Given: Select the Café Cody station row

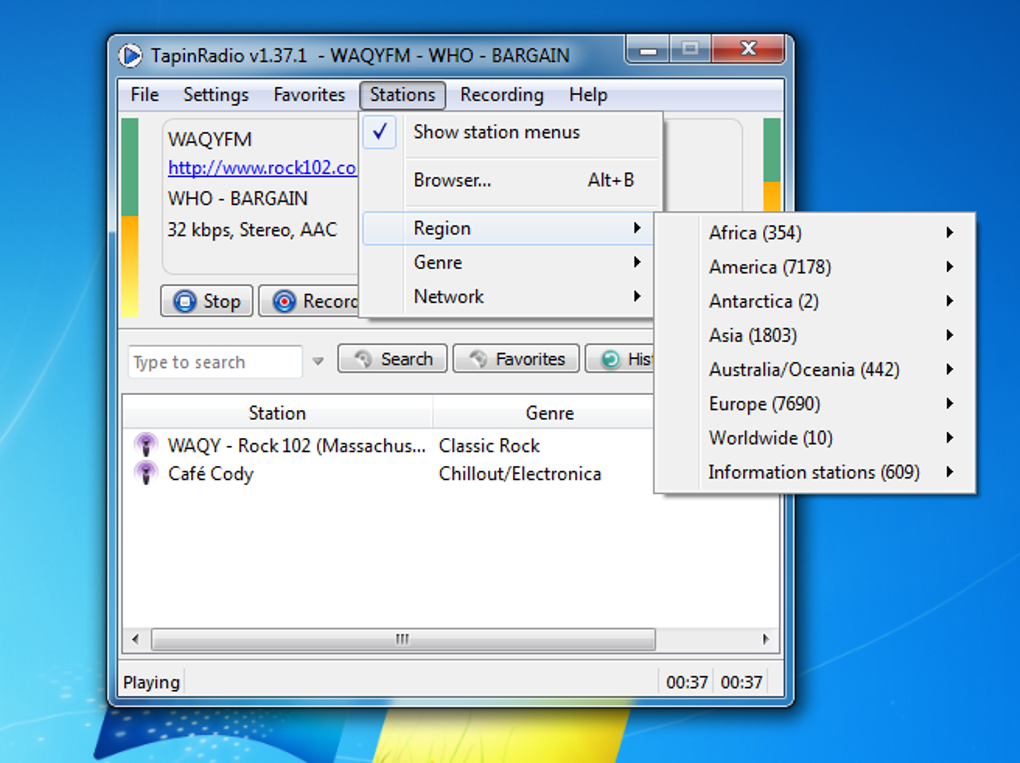Looking at the screenshot, I should [388, 474].
